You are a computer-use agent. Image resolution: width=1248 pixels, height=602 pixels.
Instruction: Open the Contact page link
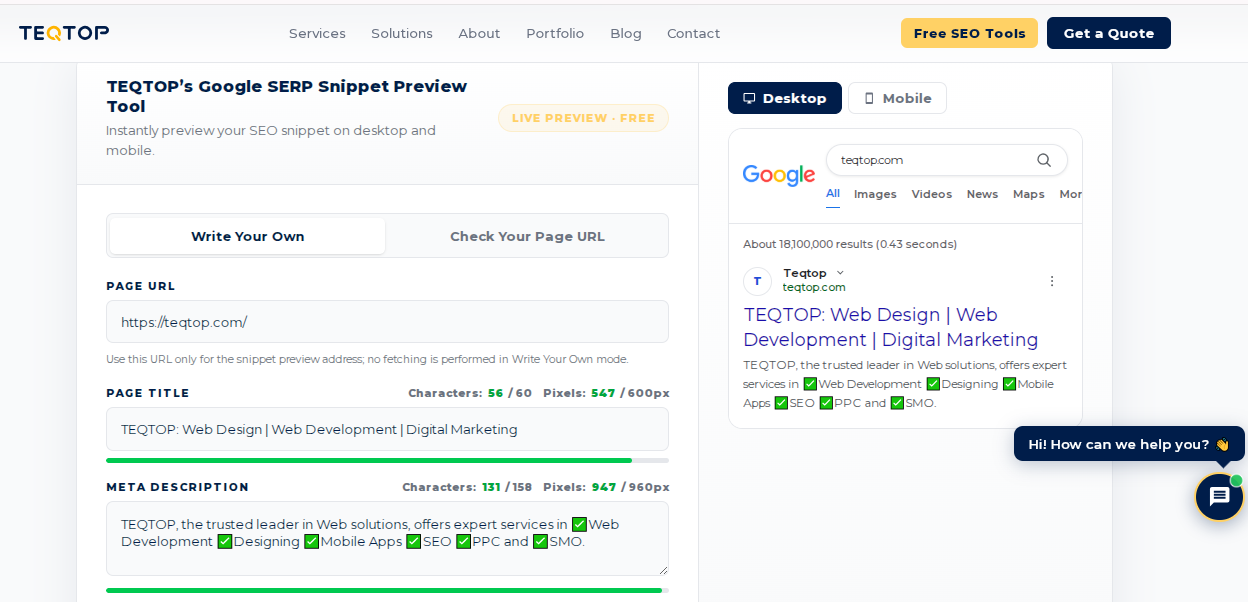pyautogui.click(x=693, y=33)
